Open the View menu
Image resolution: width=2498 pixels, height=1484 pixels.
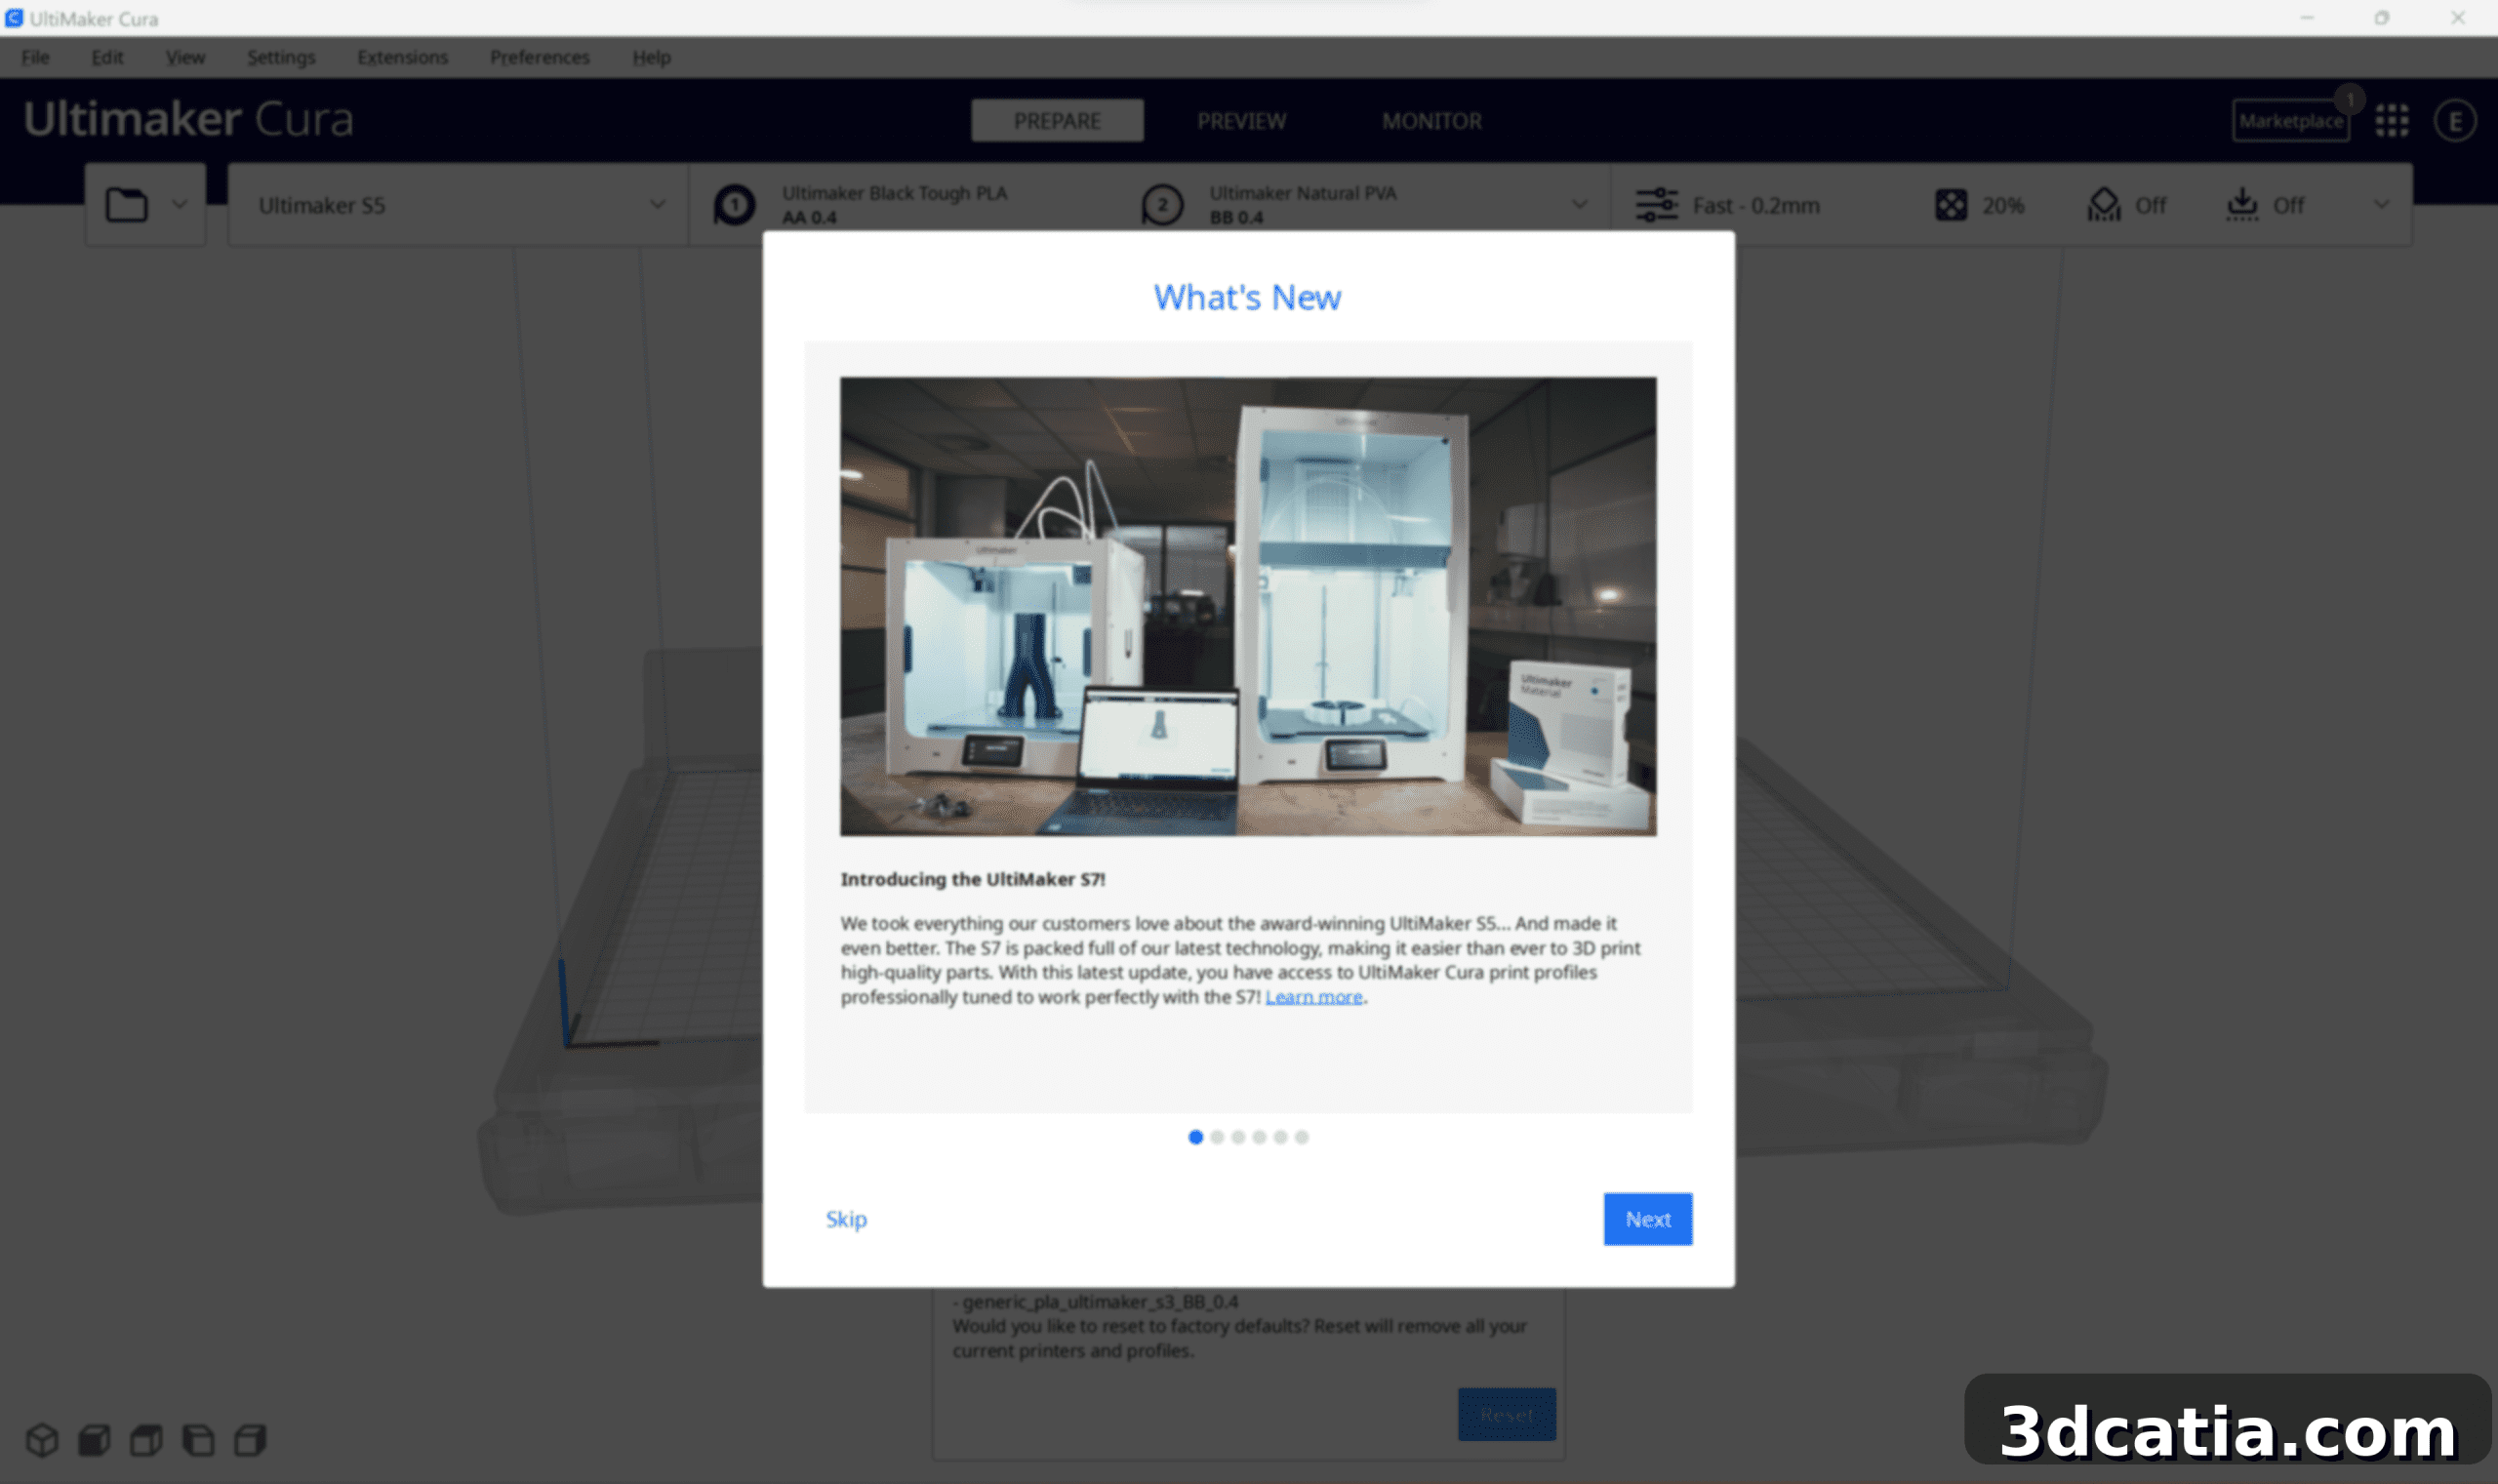[185, 57]
